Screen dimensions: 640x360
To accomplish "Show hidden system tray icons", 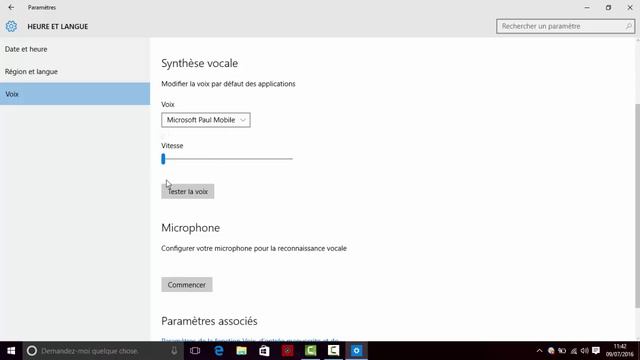I will pos(539,351).
